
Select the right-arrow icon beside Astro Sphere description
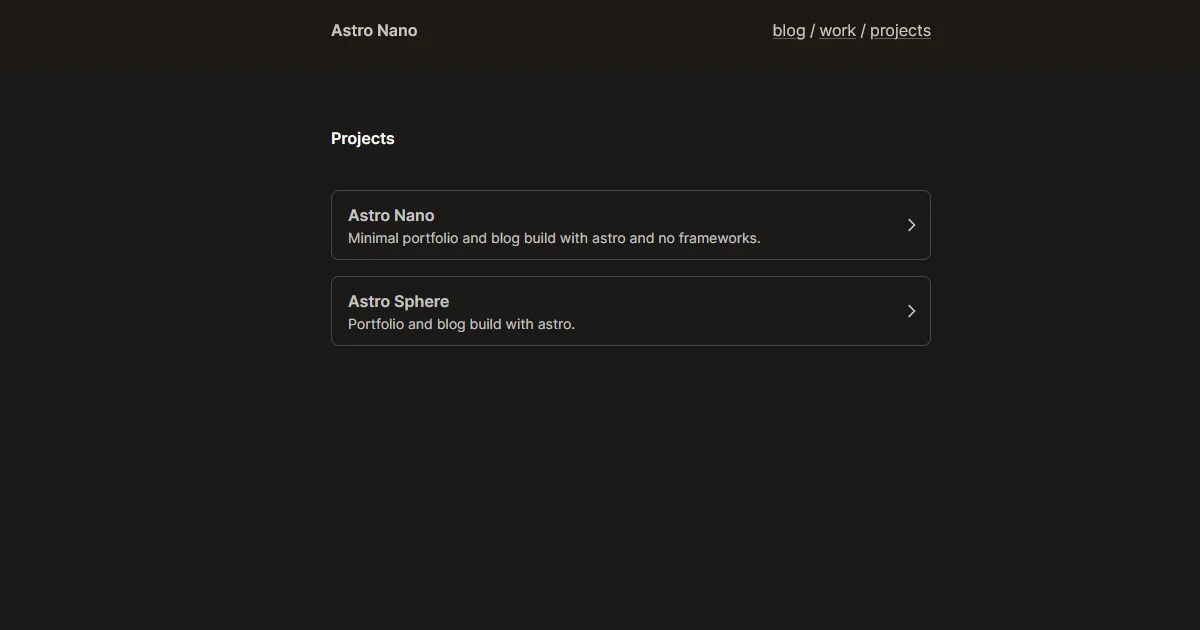911,311
